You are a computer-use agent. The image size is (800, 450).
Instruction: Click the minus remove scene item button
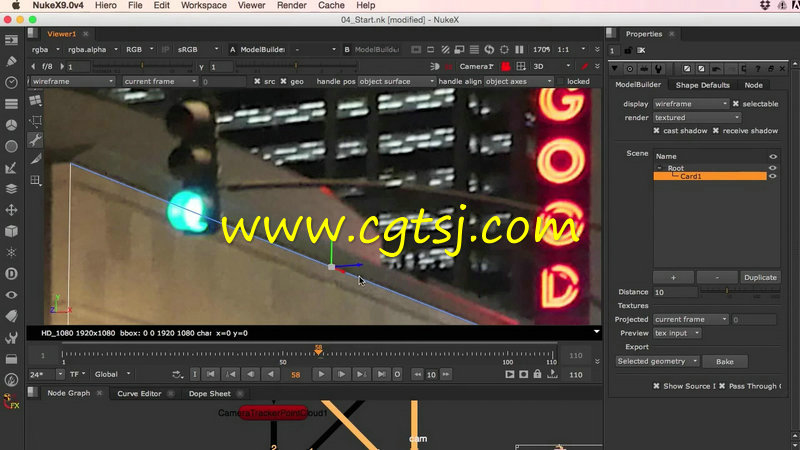tap(717, 277)
